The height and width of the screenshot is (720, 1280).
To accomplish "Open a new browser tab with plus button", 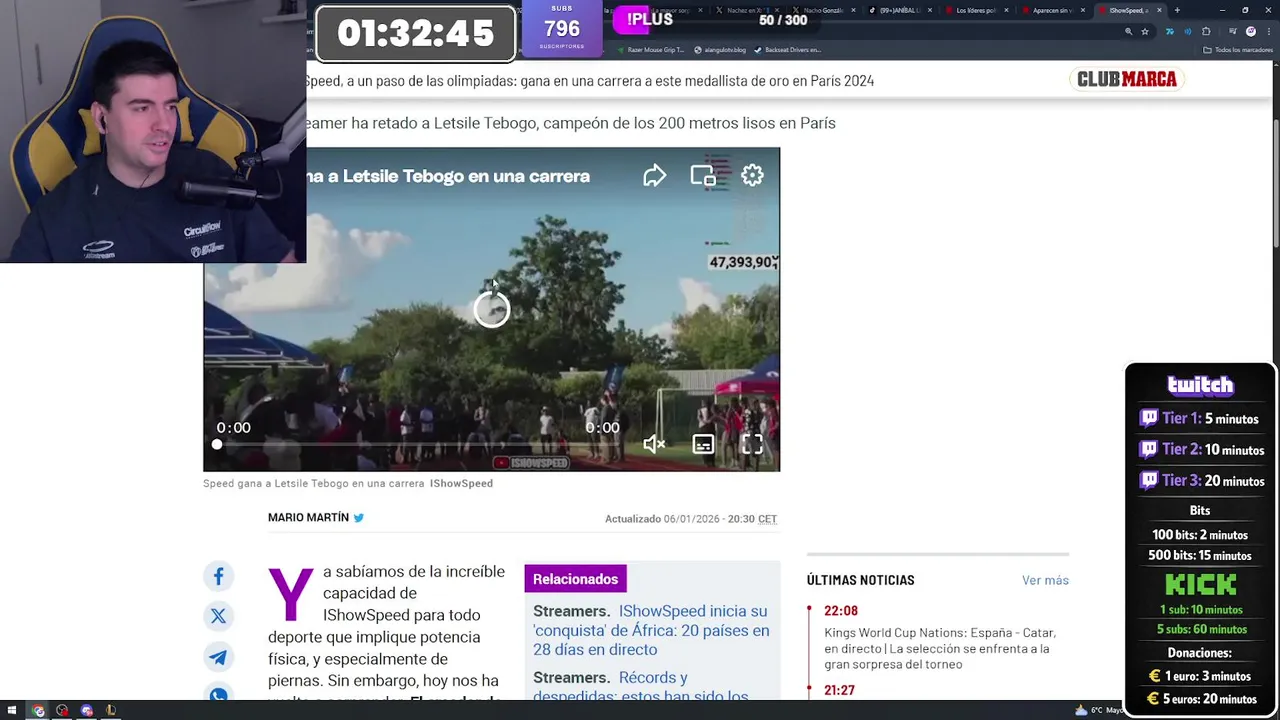I will click(x=1177, y=10).
